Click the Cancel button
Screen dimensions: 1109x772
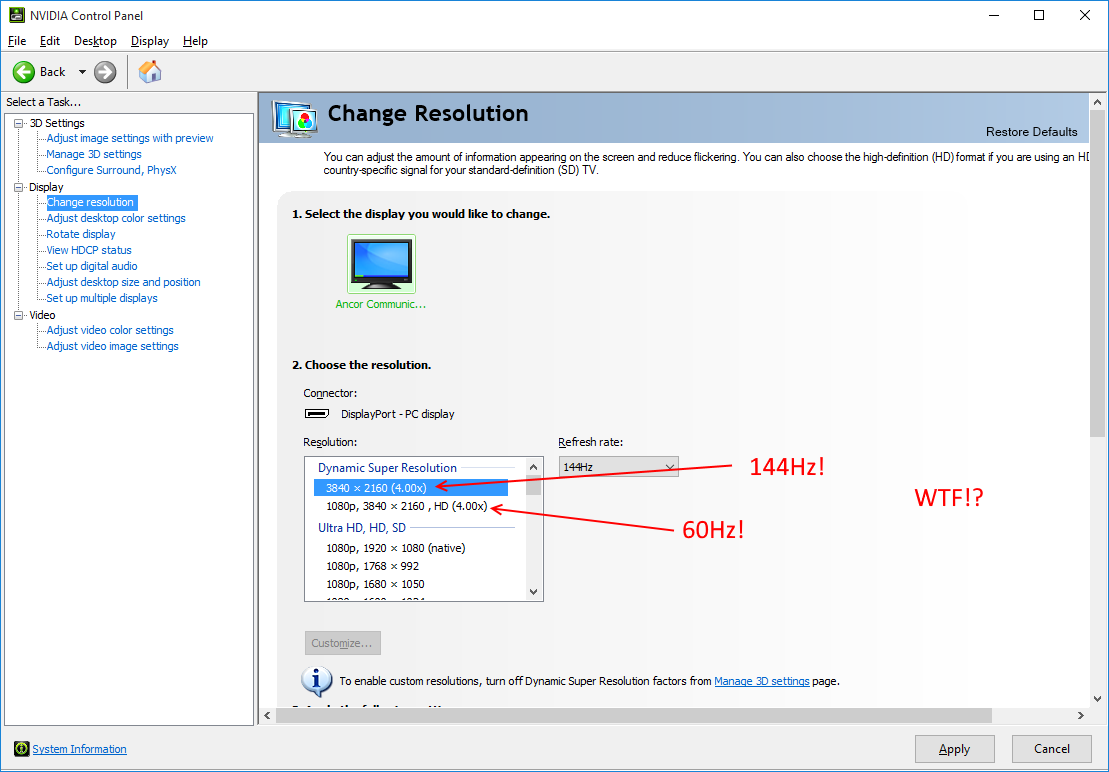(x=1052, y=749)
